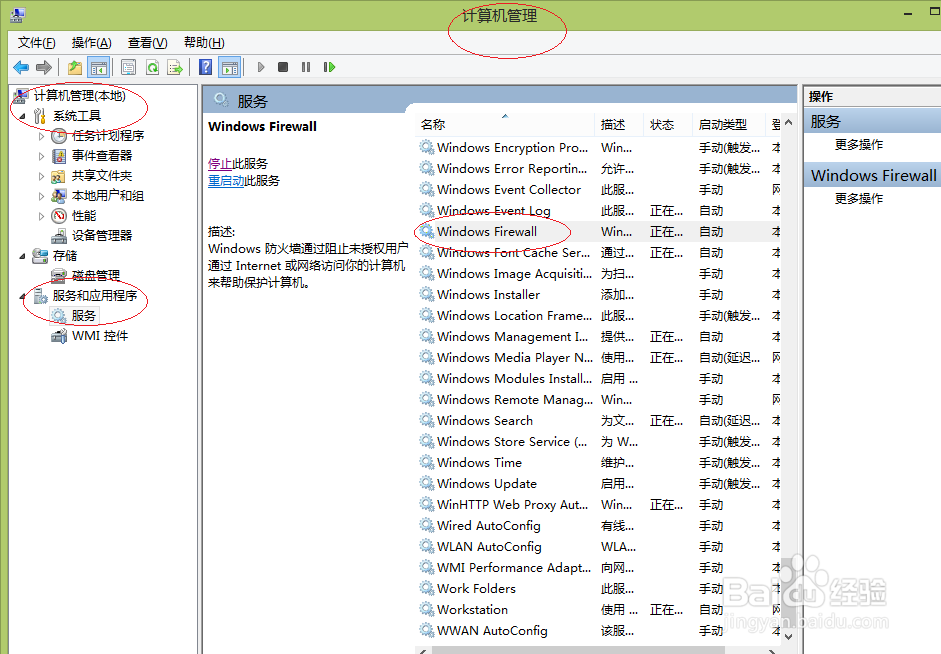Select 任务计划程序 clock icon
941x654 pixels.
pos(59,136)
